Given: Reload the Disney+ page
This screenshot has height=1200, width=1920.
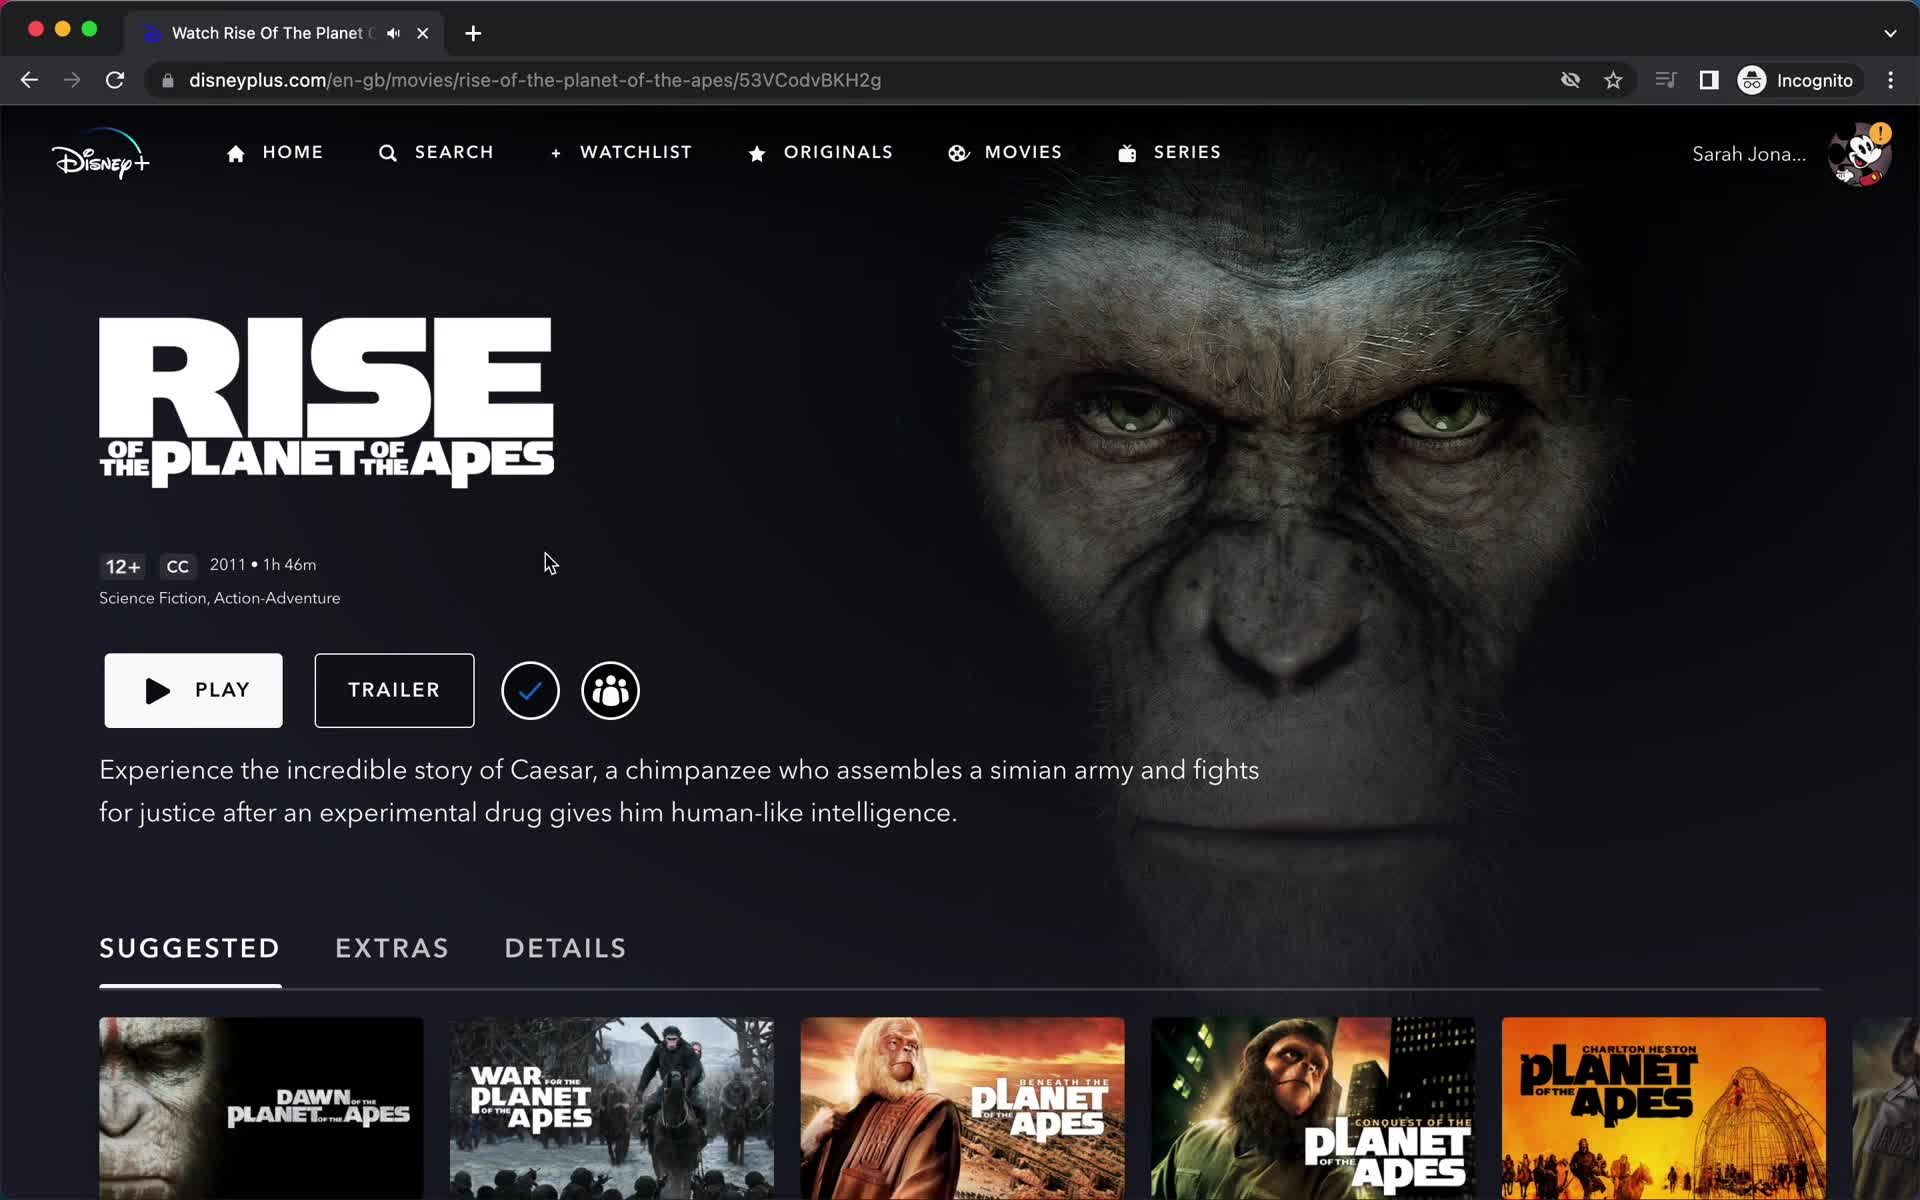Looking at the screenshot, I should click(115, 80).
